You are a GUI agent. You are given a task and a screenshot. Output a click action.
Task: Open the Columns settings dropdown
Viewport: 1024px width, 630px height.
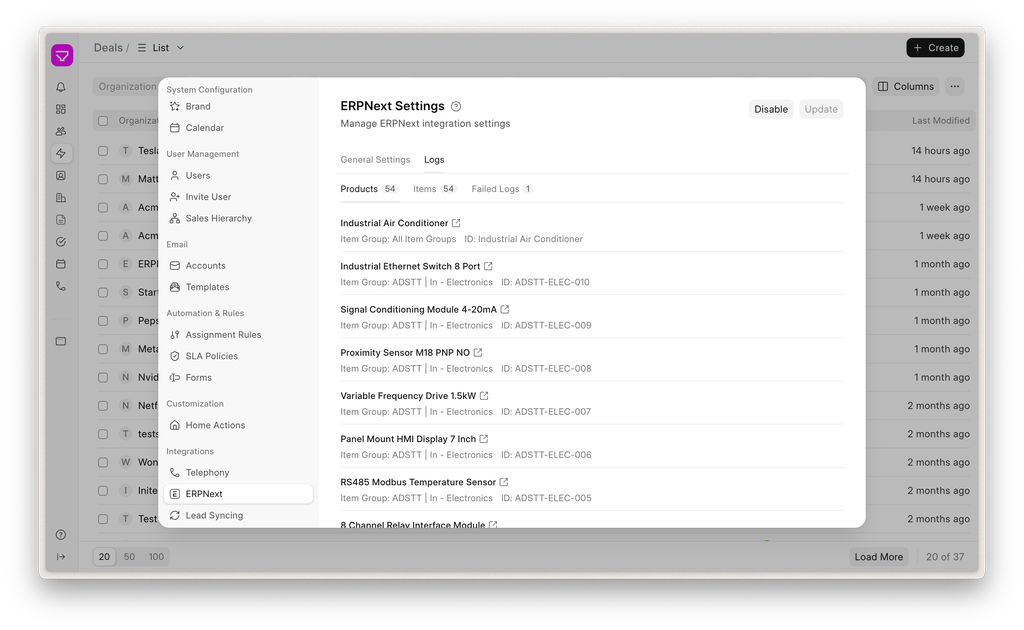click(x=906, y=86)
